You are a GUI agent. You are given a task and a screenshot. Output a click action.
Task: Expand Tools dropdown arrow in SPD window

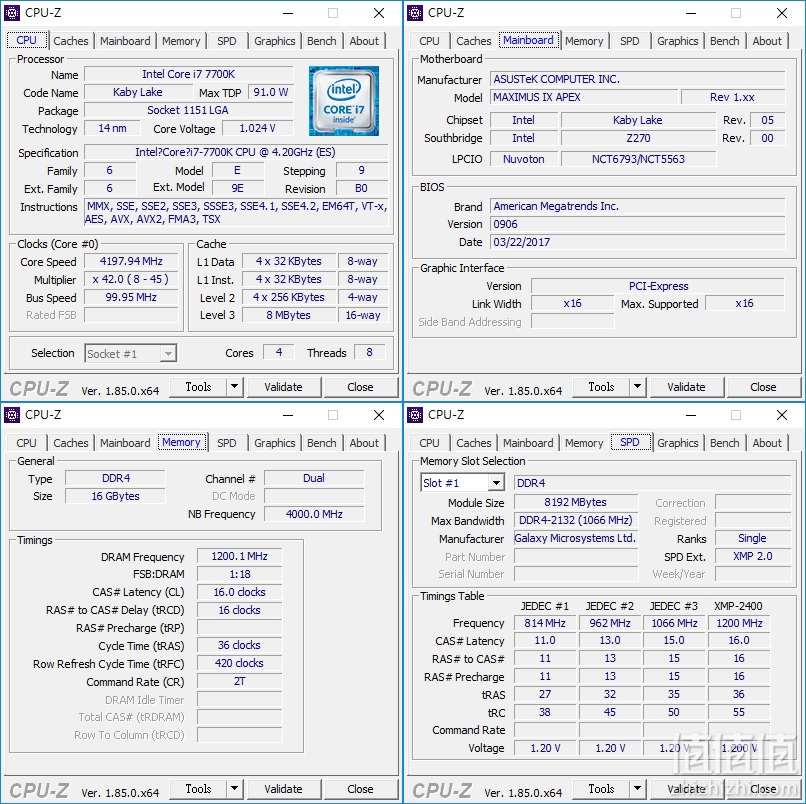(637, 789)
